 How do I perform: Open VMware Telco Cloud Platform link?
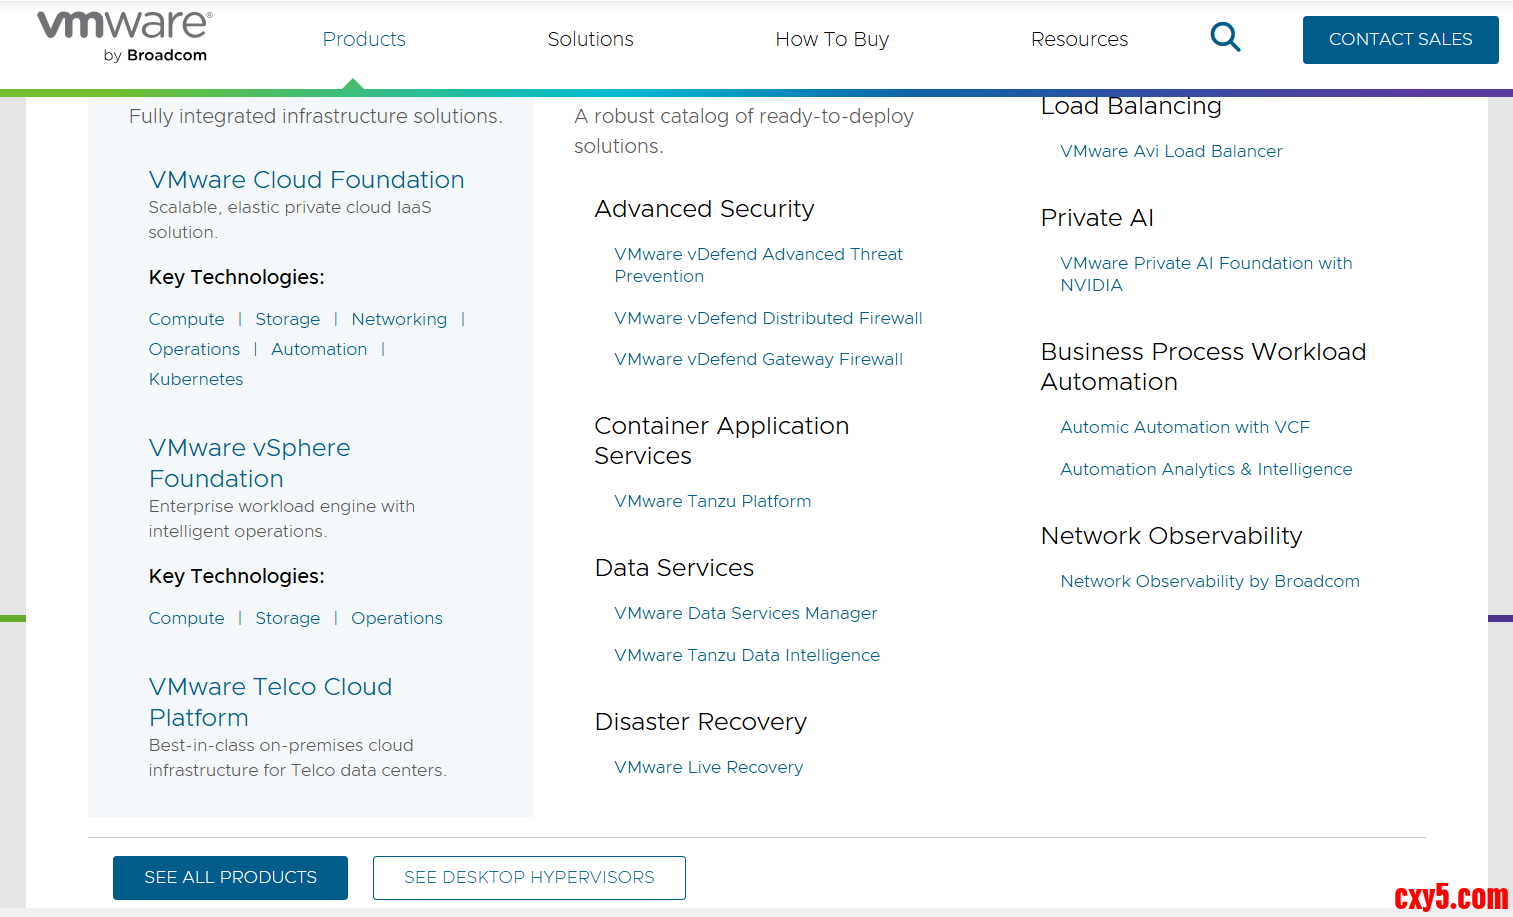click(x=270, y=702)
